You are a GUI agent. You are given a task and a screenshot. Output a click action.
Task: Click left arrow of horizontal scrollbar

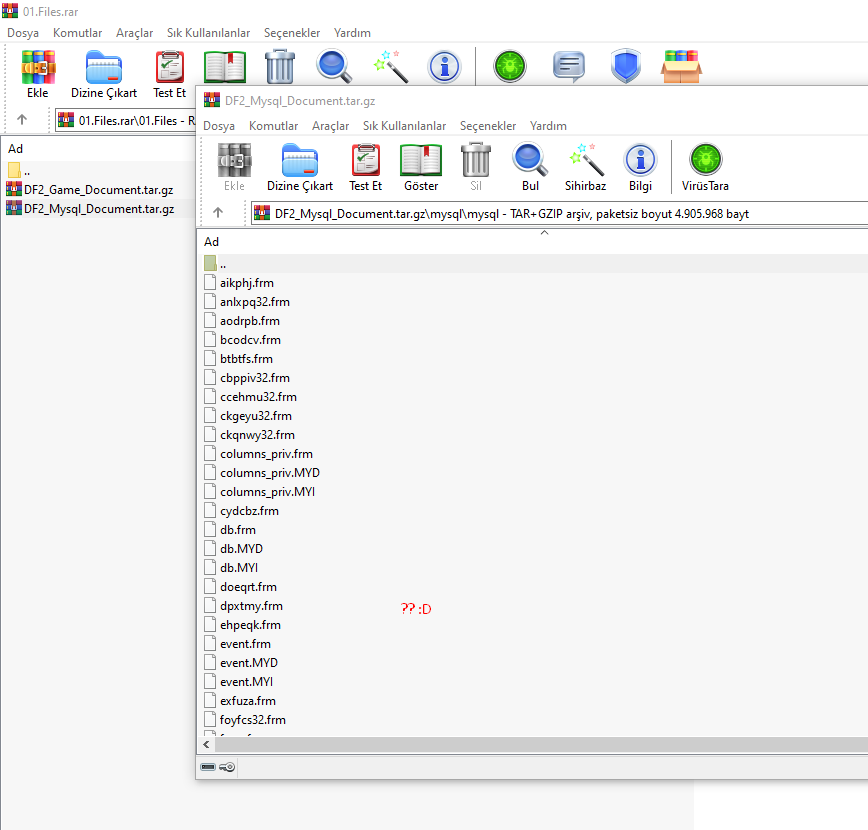(206, 745)
